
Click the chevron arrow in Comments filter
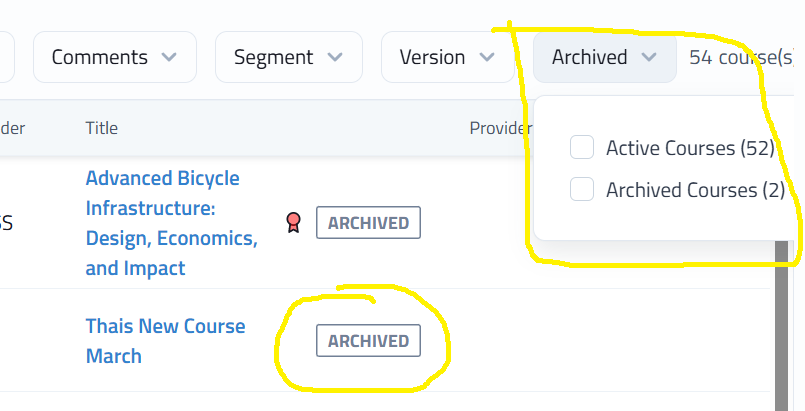[x=170, y=58]
